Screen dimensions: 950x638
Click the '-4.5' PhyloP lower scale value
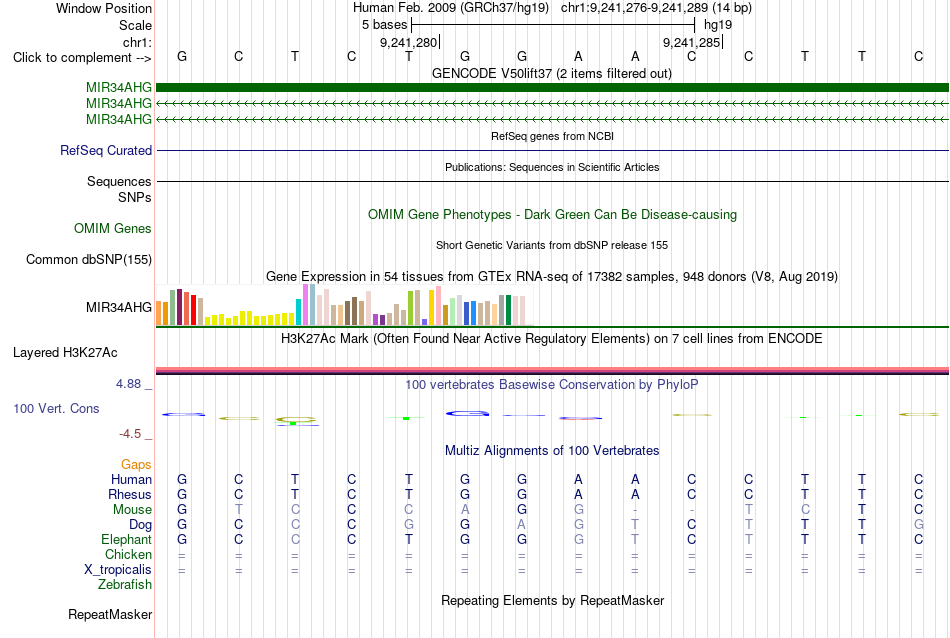pos(130,434)
